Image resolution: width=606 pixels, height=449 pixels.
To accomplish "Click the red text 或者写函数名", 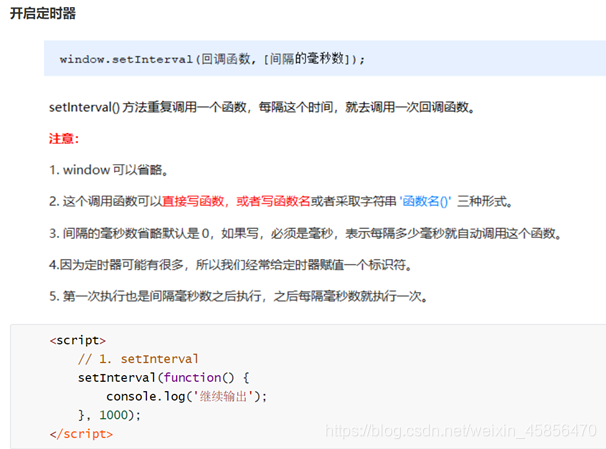I will click(273, 201).
